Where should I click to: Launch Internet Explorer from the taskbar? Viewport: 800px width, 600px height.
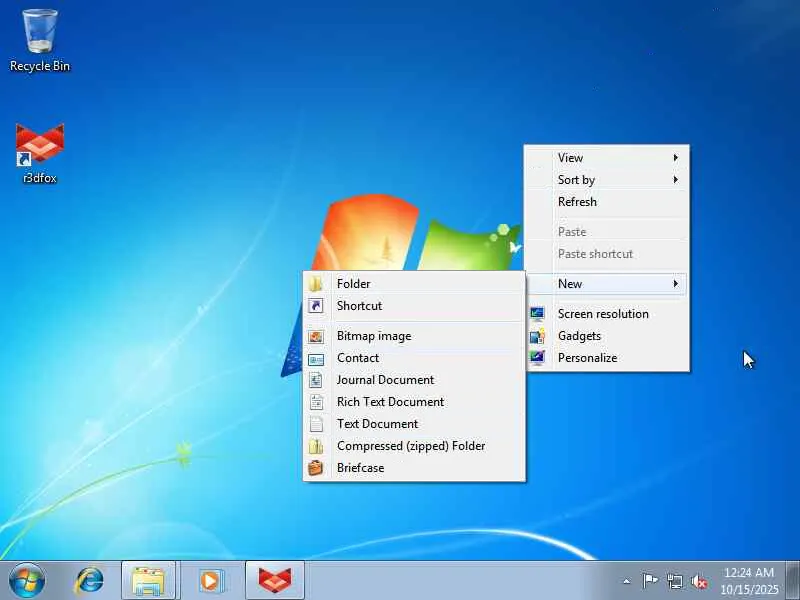89,581
